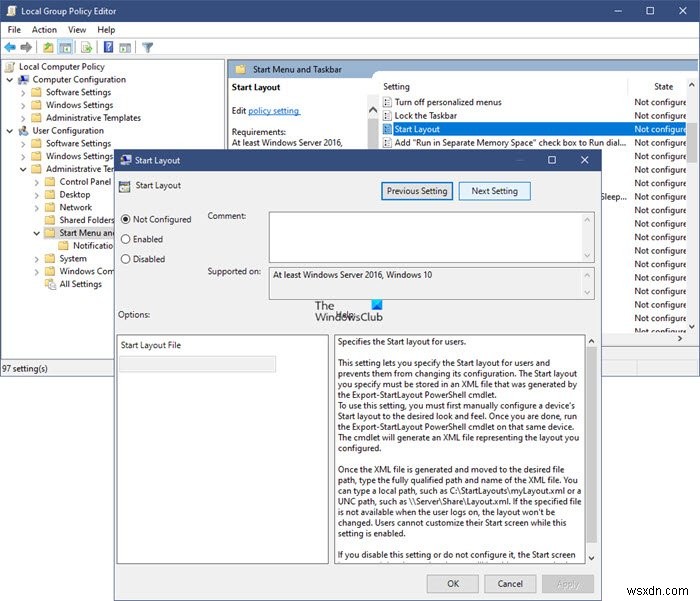Open the View menu
The height and width of the screenshot is (601, 700).
(x=77, y=30)
